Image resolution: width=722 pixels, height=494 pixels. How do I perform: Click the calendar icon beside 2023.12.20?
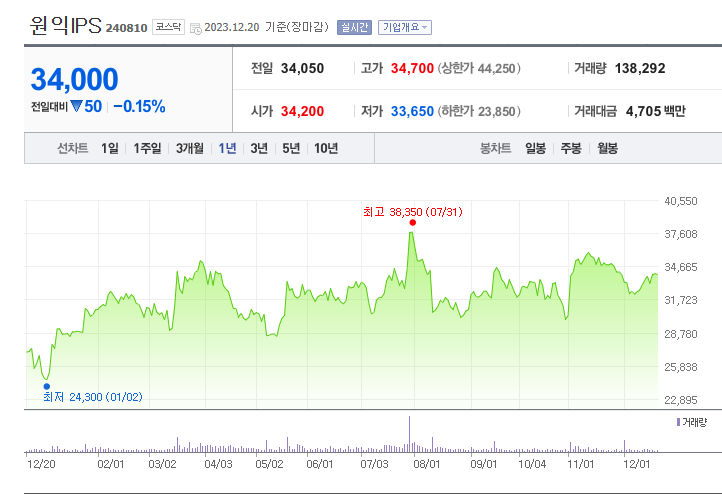(x=196, y=28)
